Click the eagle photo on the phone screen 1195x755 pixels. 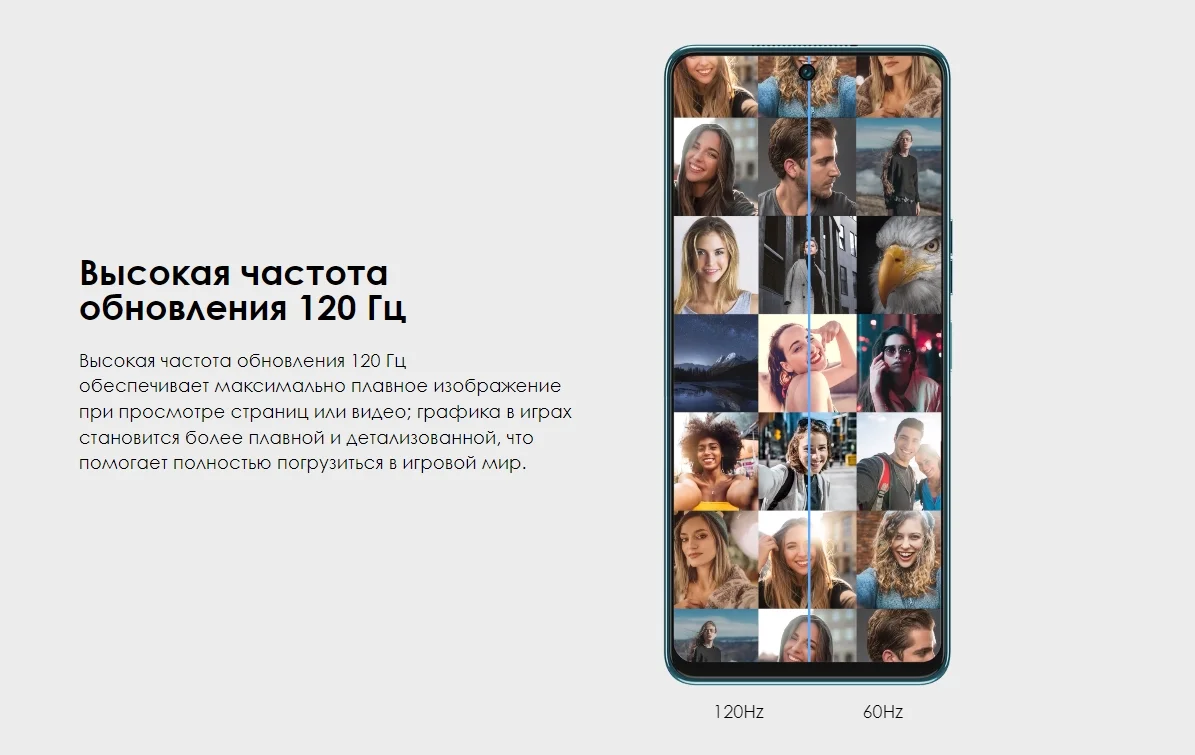pyautogui.click(x=900, y=265)
